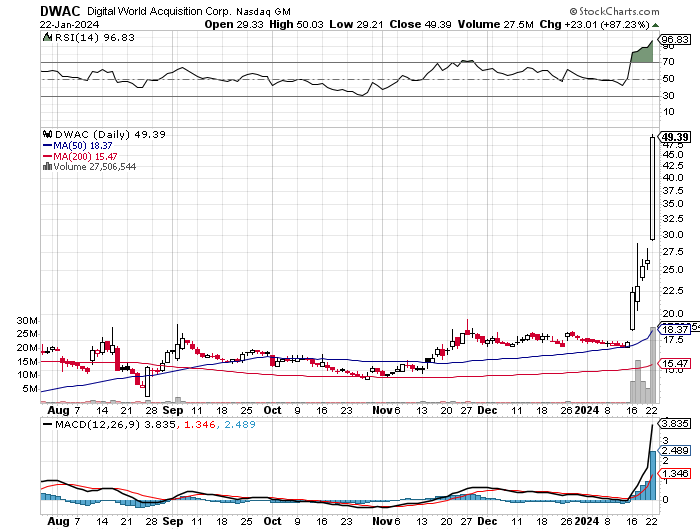
Task: Click the RSI(14) 96.83 legend label
Action: [95, 38]
